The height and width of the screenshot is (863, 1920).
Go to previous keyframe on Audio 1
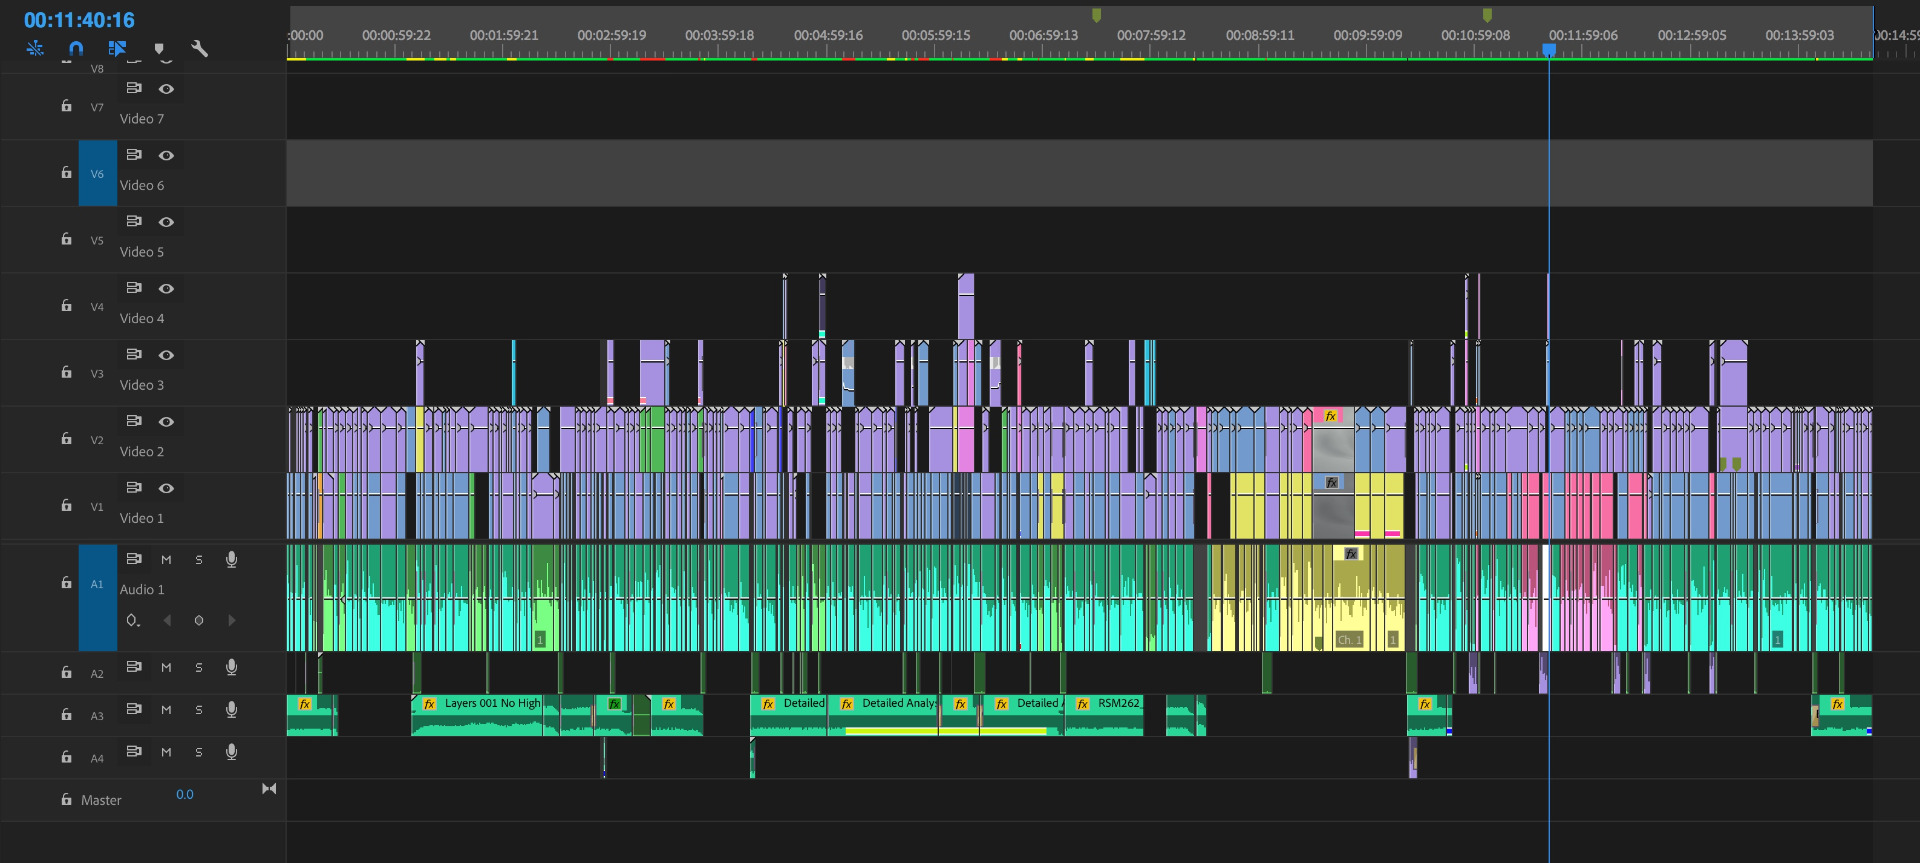[x=167, y=620]
